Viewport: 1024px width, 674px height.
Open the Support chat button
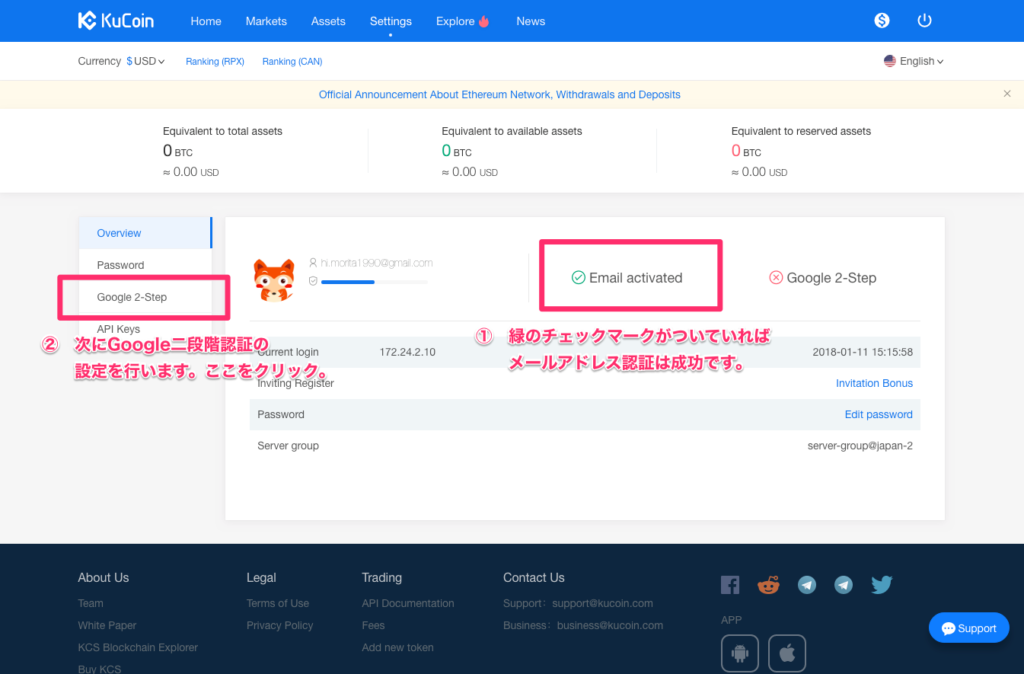click(x=968, y=628)
